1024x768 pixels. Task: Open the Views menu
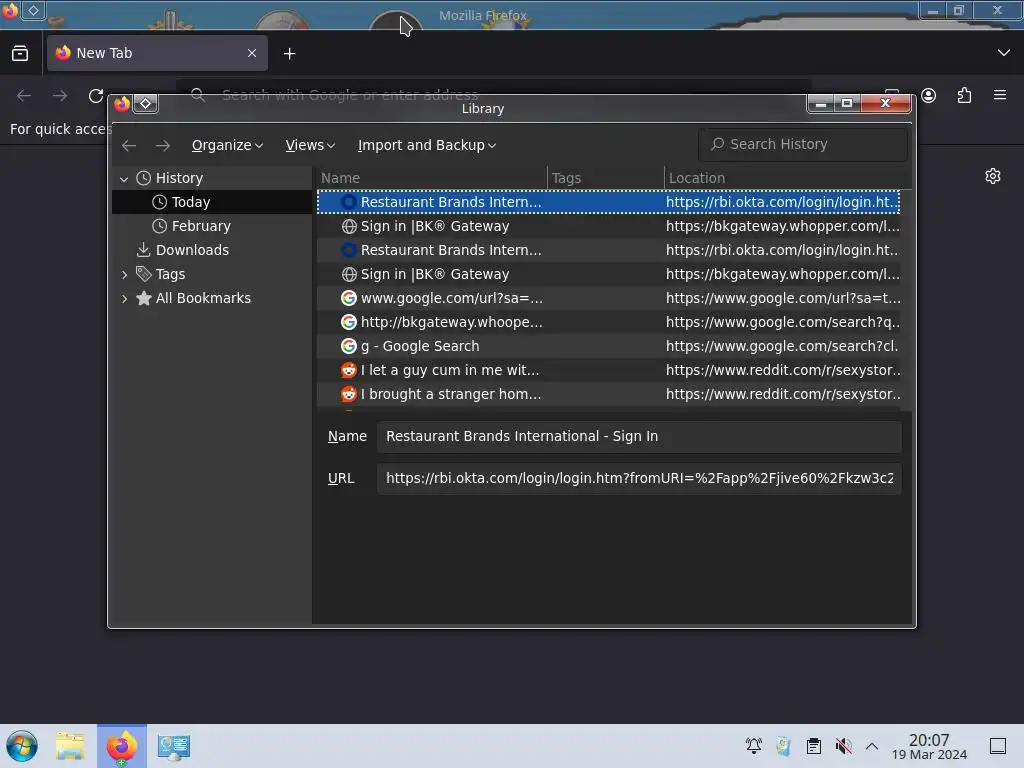310,145
